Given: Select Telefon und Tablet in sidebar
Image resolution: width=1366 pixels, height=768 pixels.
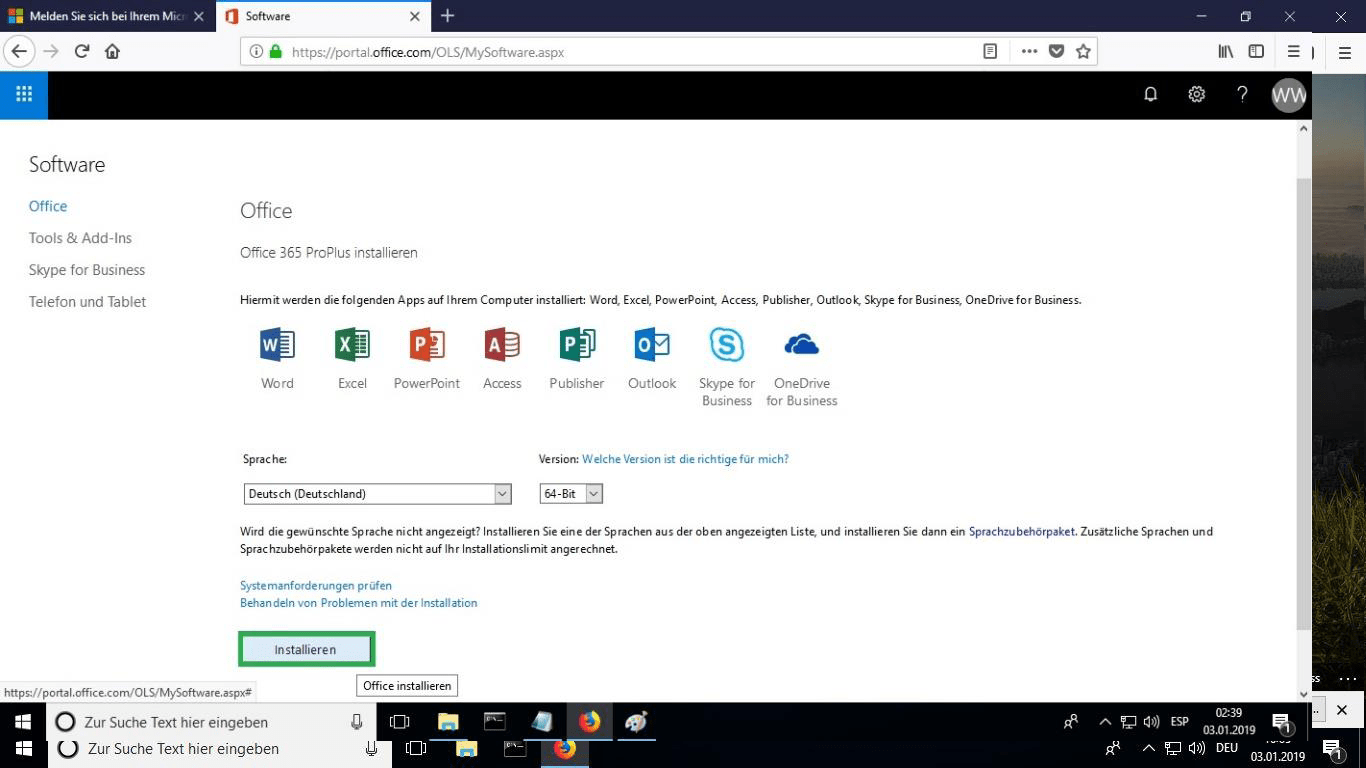Looking at the screenshot, I should [87, 302].
